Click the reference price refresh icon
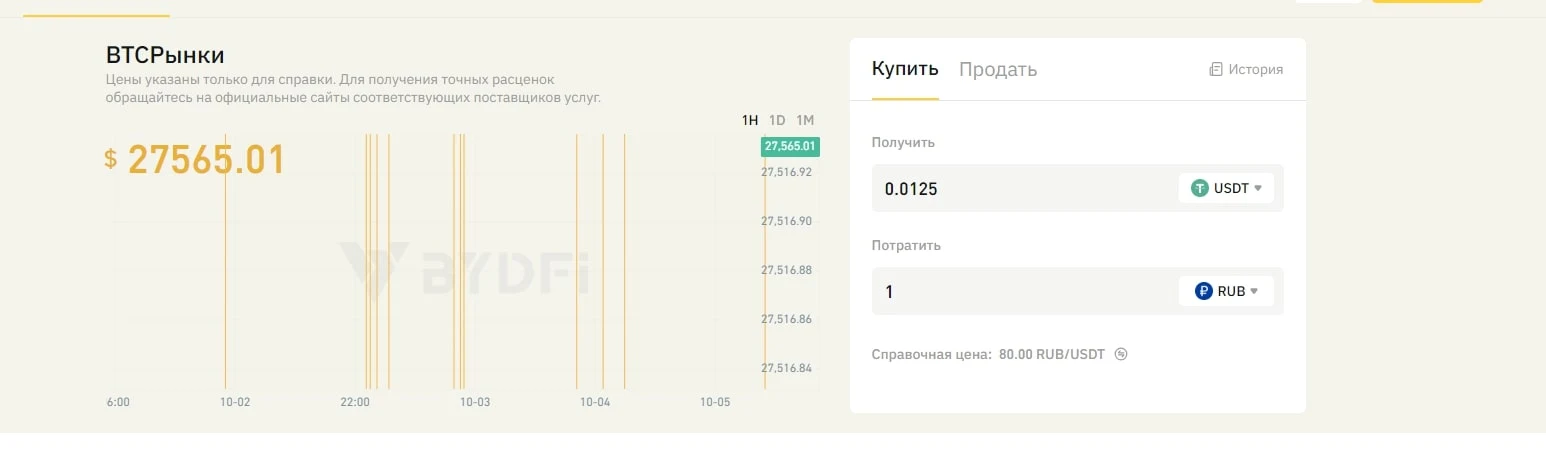Screen dimensions: 1546x470 coord(1121,354)
